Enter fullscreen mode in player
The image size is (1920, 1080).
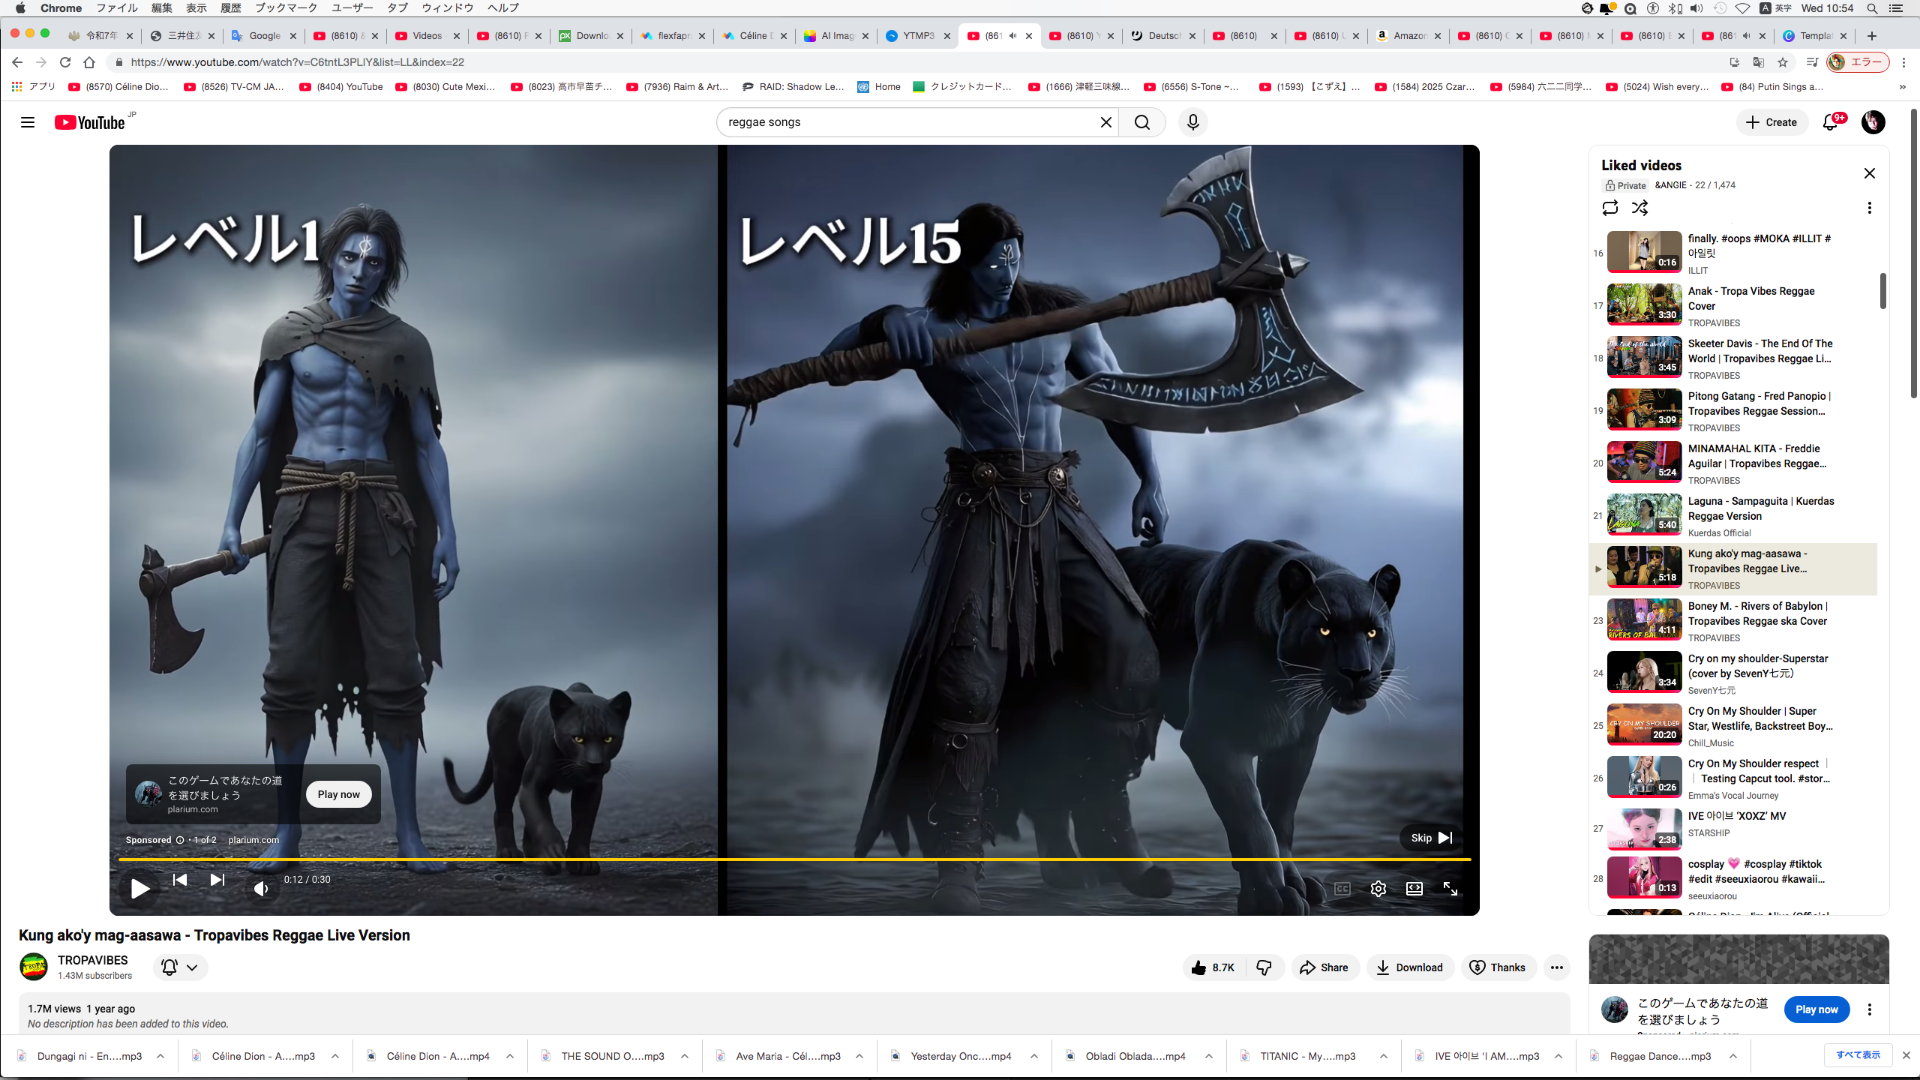(1450, 888)
